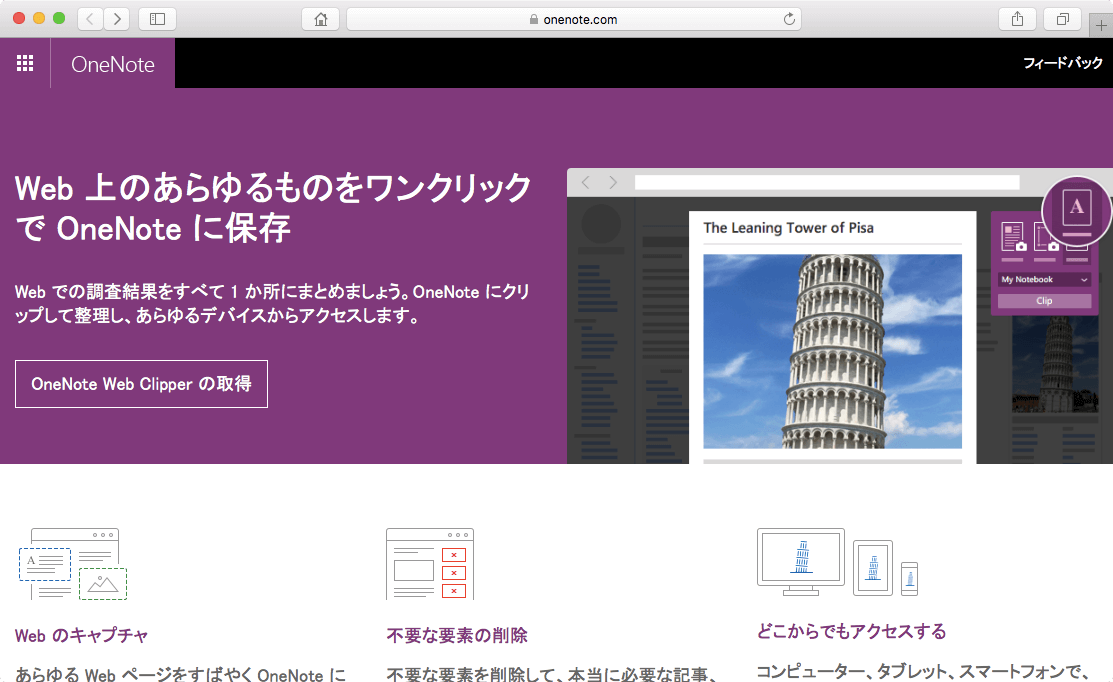Select the region clip camera icon
Viewport: 1113px width, 682px height.
1046,236
